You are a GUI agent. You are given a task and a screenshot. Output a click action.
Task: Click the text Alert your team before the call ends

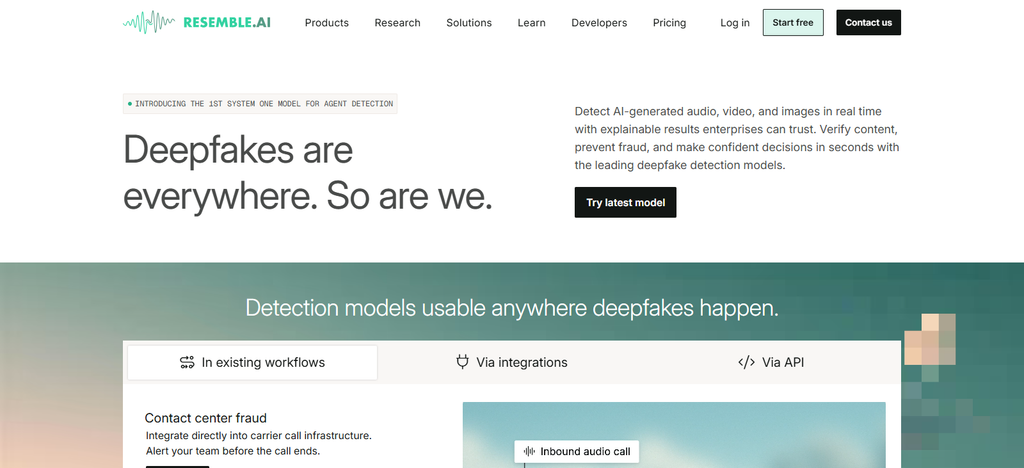point(232,451)
